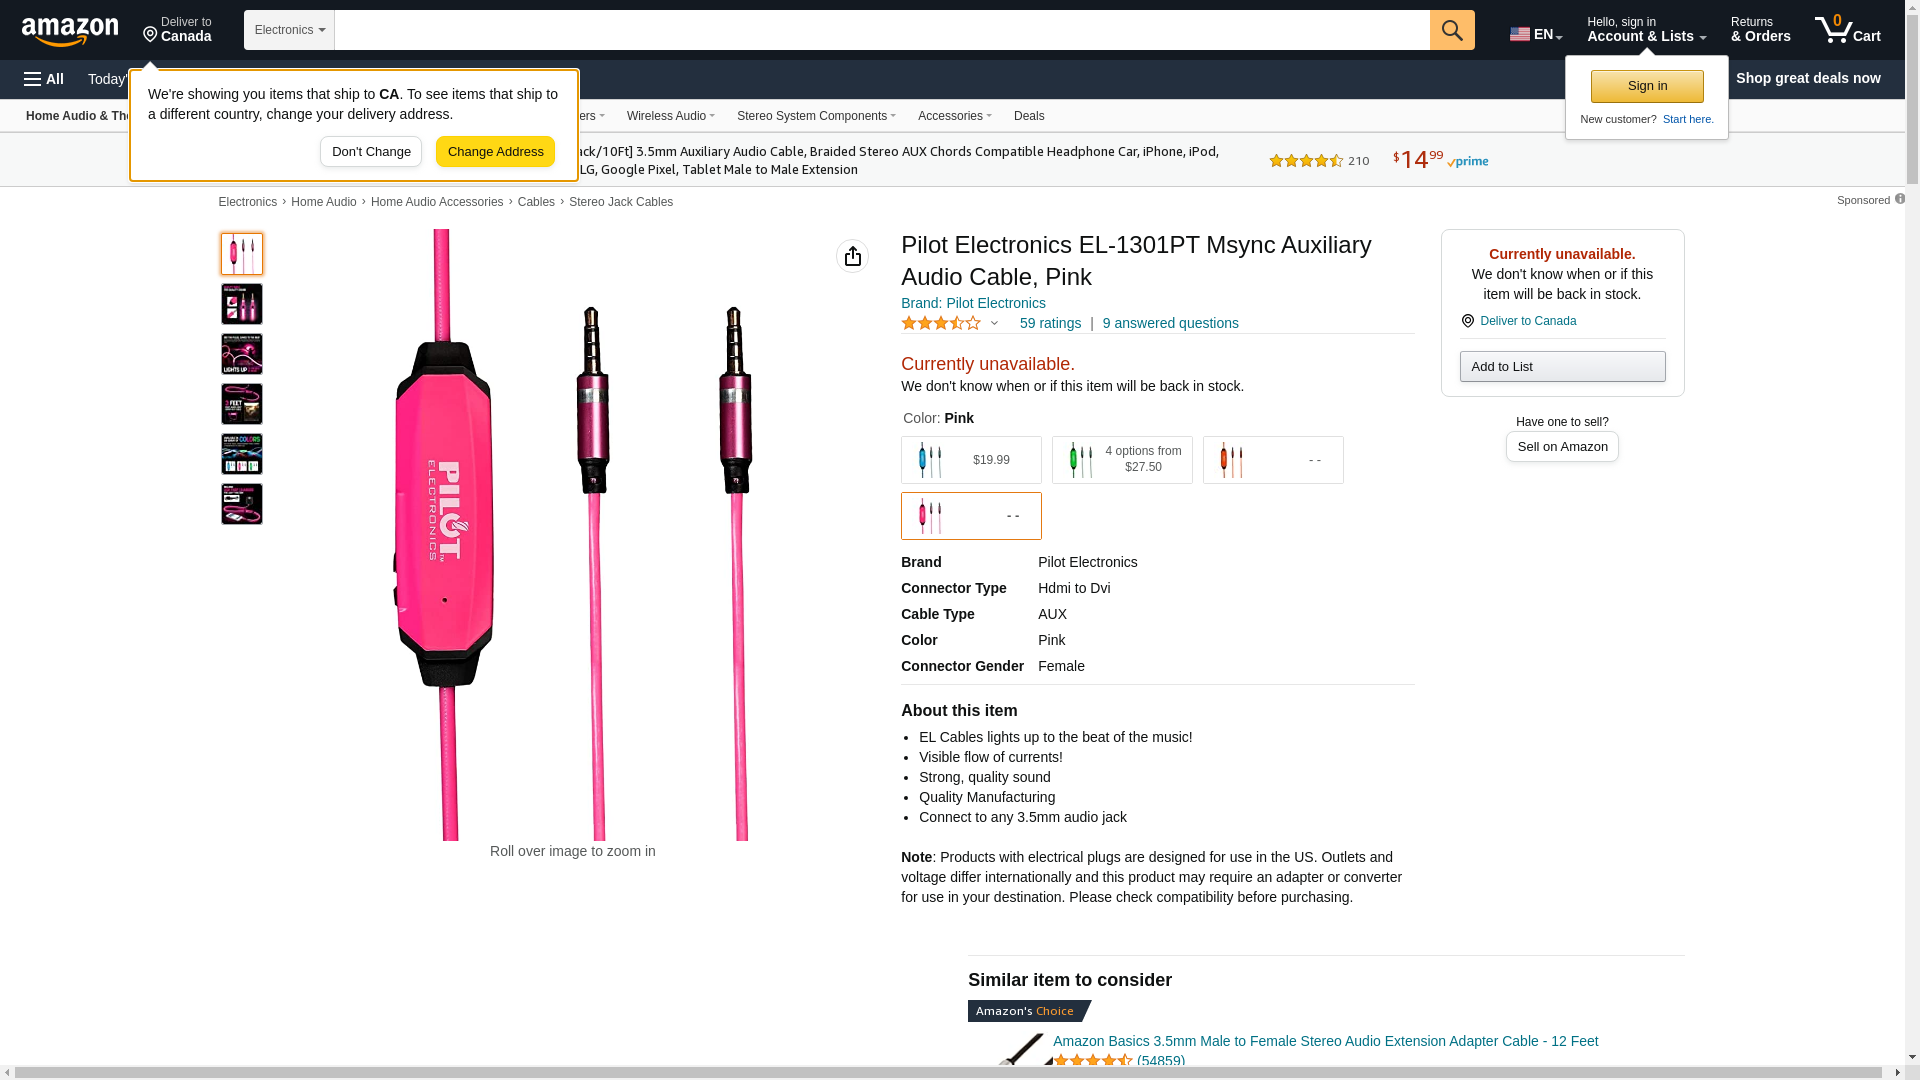Open the Stereo System Components menu
This screenshot has width=1920, height=1080.
click(816, 116)
